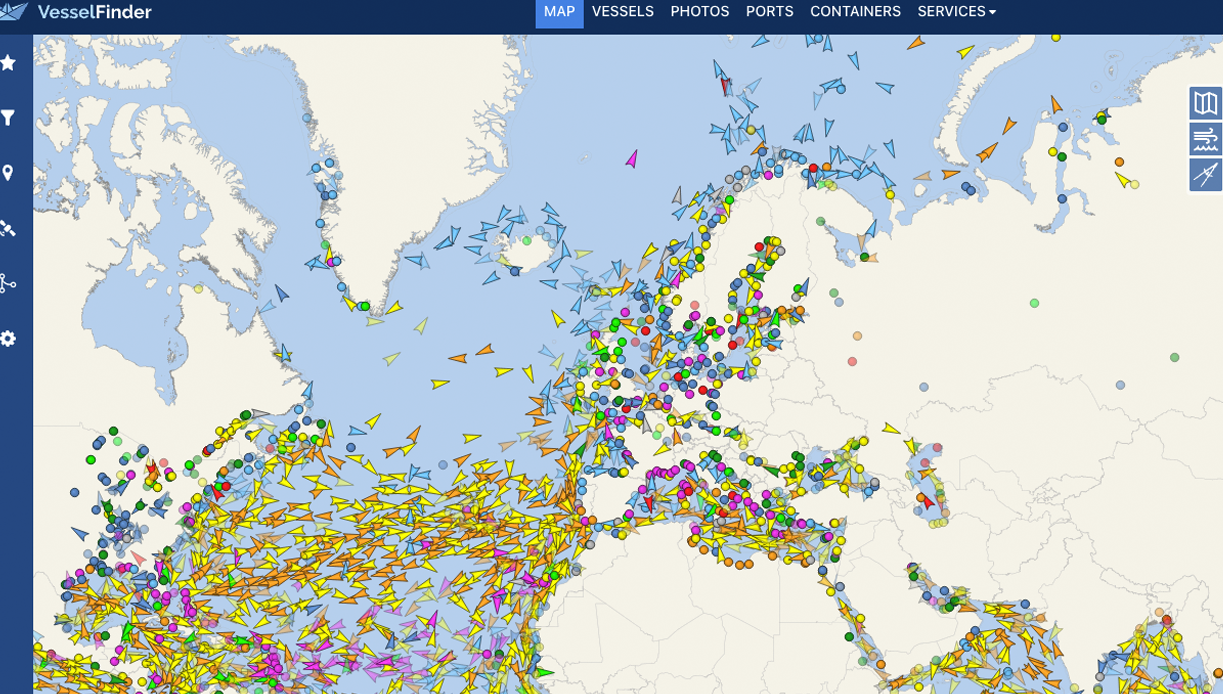Switch map layers with the map icon

coord(1205,103)
